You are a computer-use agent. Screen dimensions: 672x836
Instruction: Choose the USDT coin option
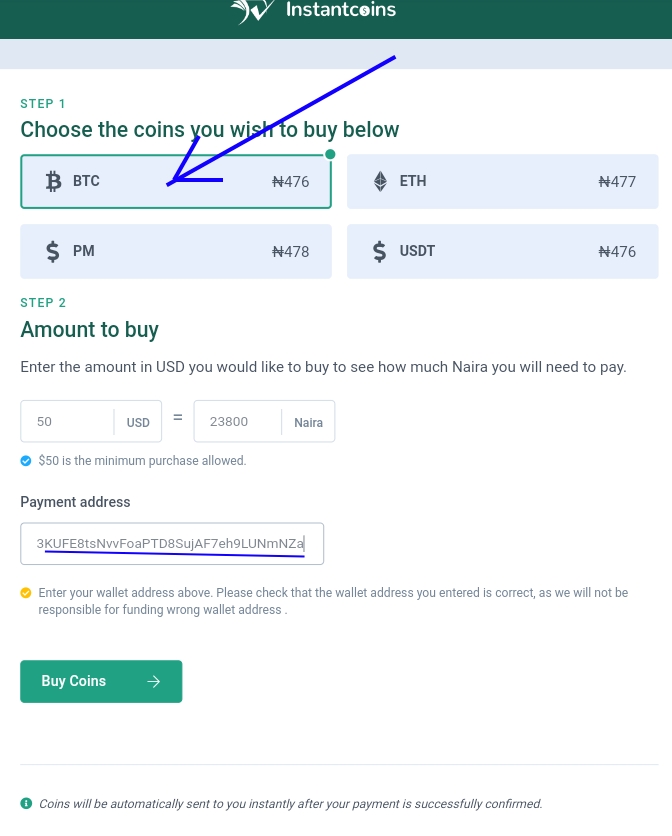(502, 251)
